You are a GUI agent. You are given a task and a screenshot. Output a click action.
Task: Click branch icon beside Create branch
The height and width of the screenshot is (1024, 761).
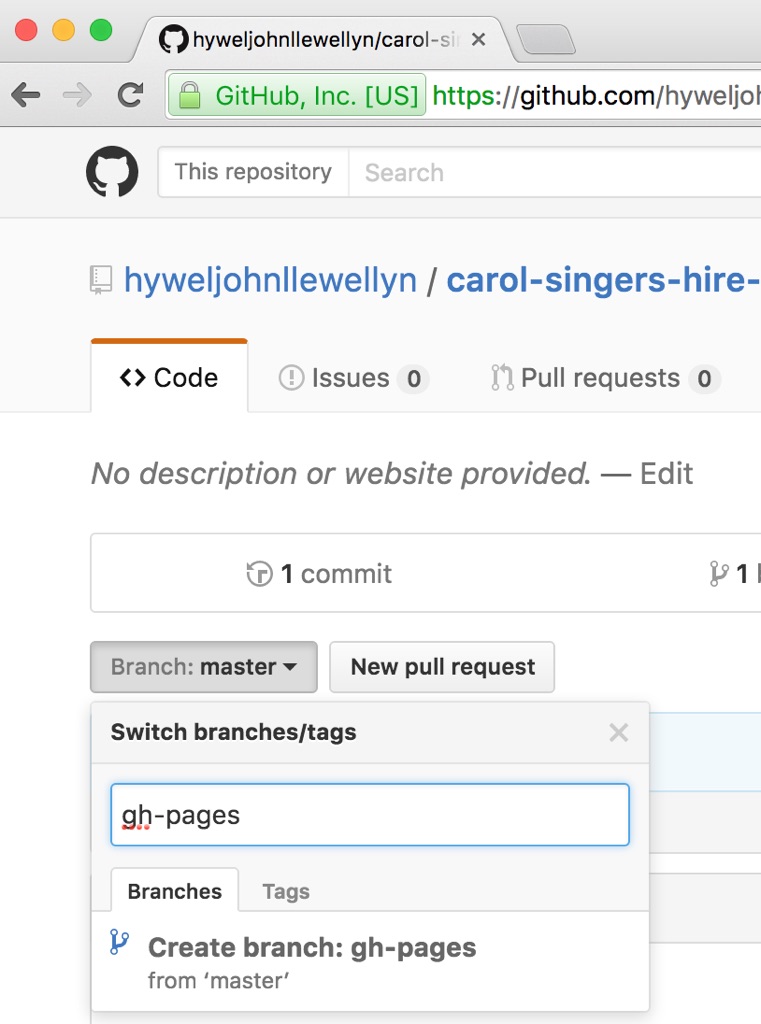120,942
